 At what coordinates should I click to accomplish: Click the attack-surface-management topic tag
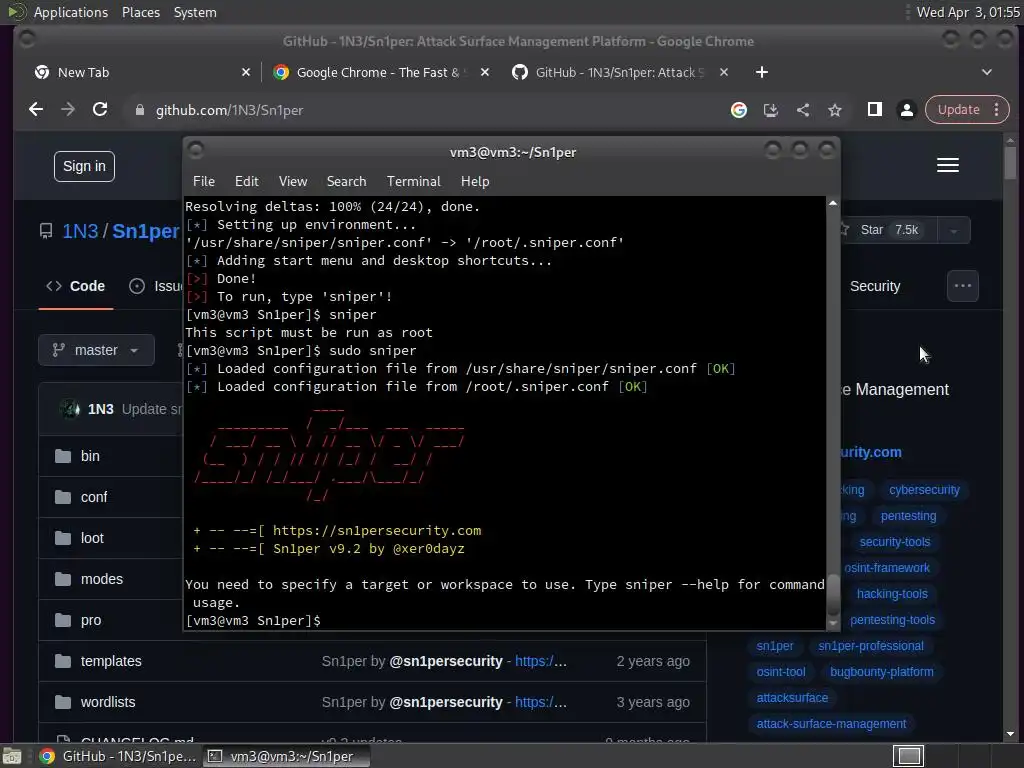pos(831,724)
